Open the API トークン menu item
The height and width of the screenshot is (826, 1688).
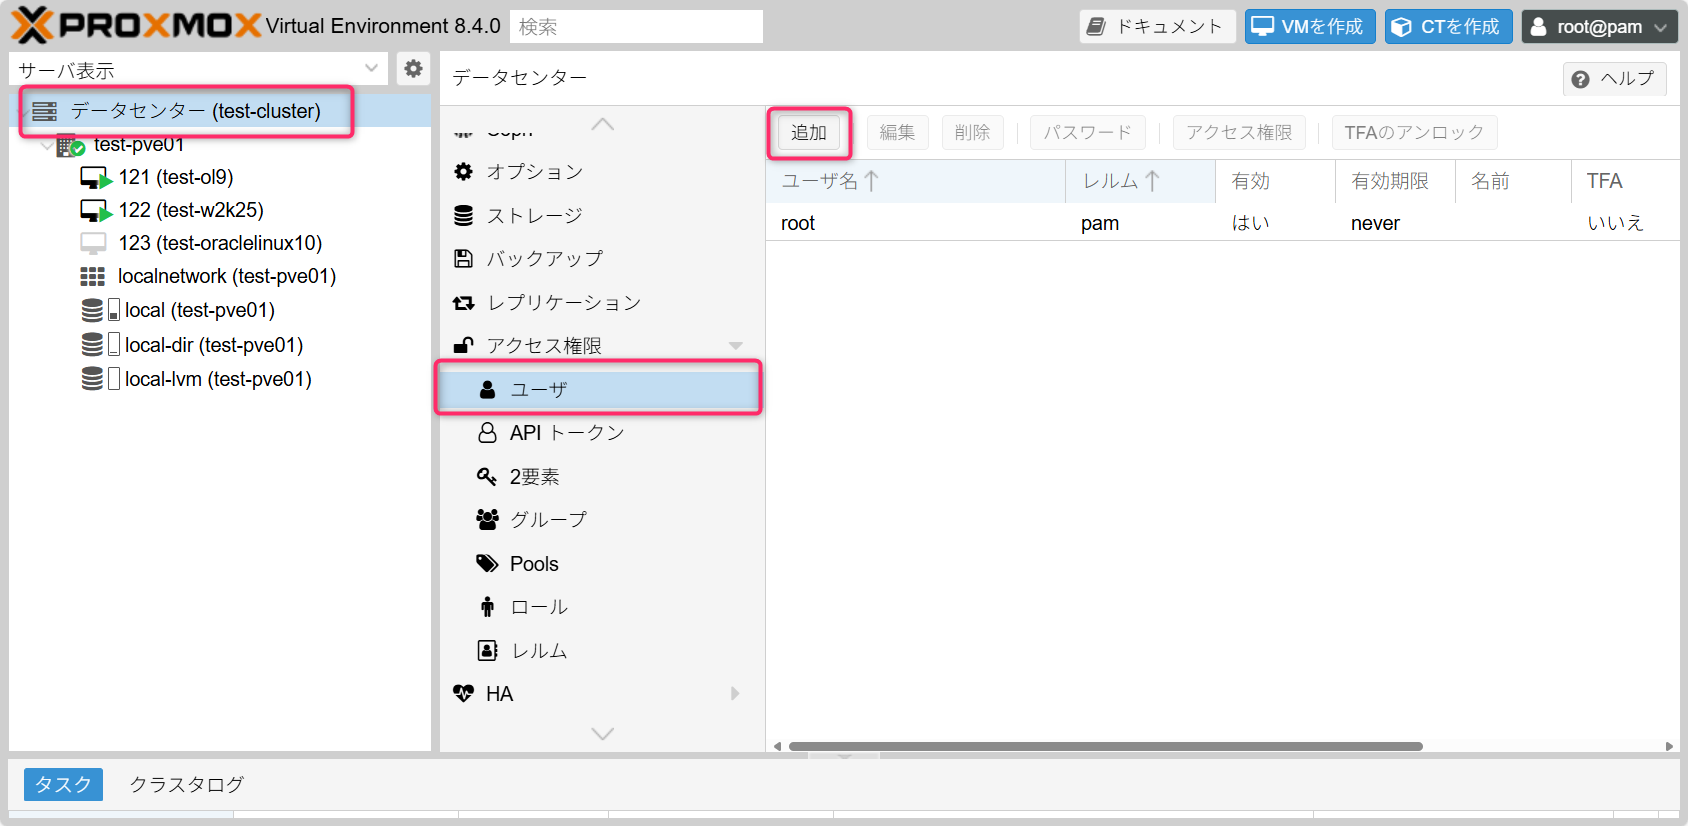[x=601, y=433]
